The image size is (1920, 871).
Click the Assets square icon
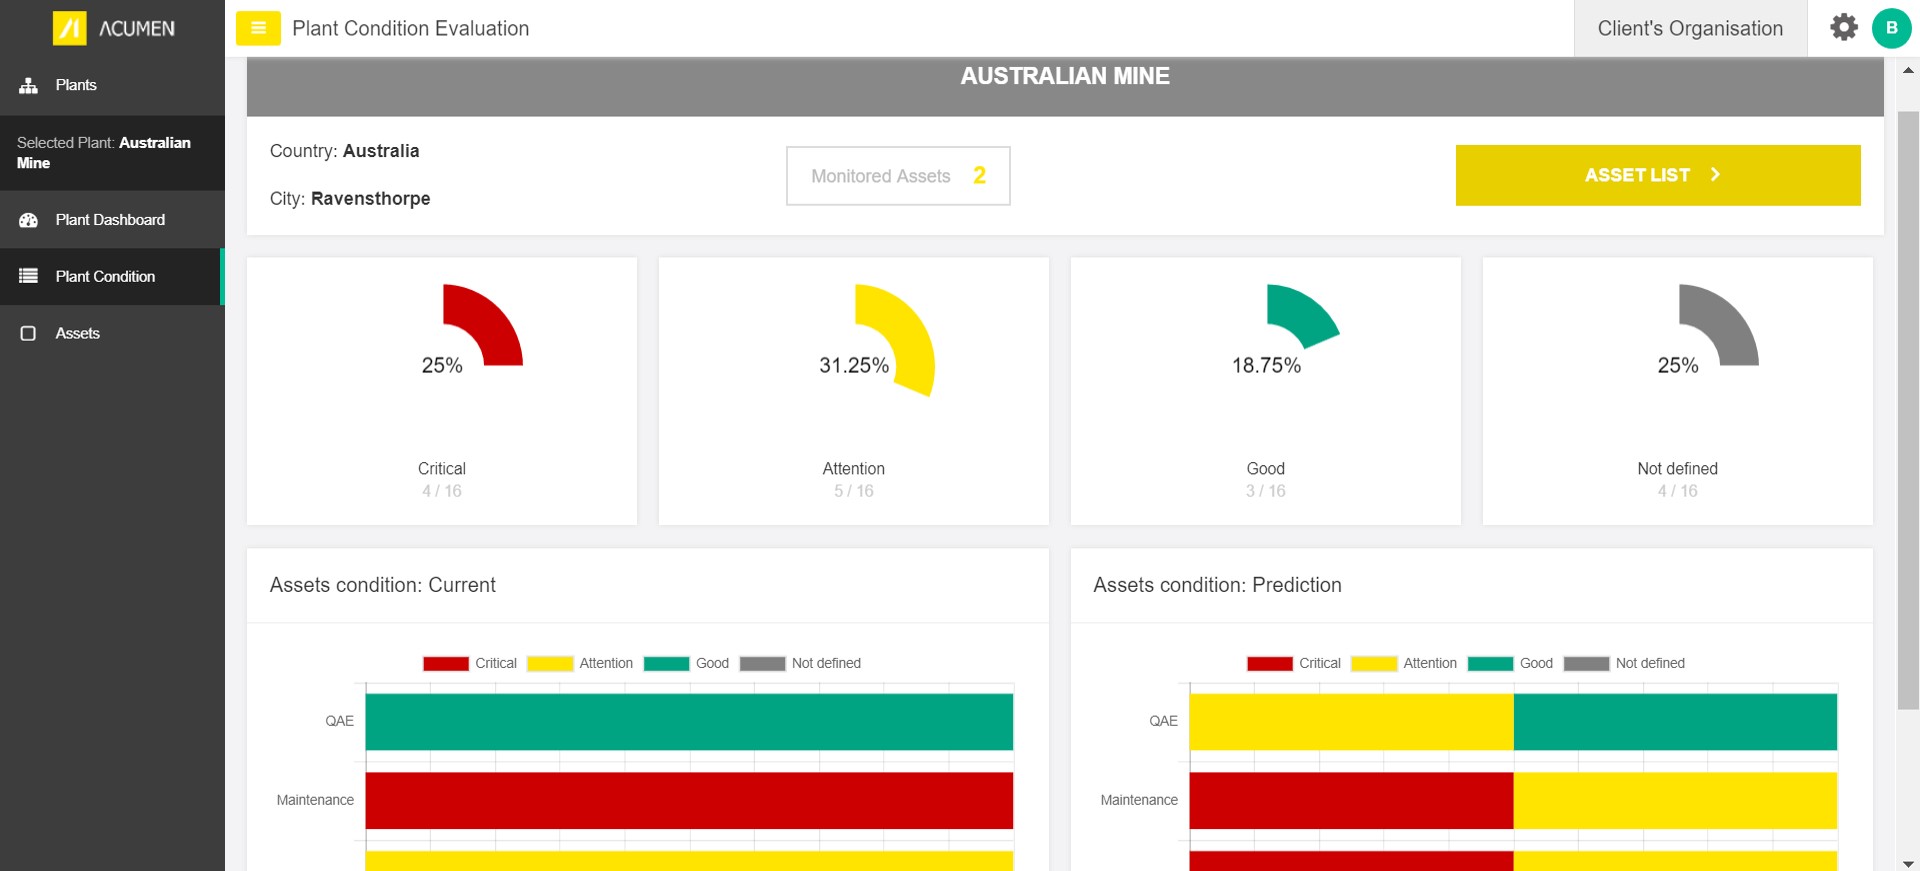coord(29,333)
